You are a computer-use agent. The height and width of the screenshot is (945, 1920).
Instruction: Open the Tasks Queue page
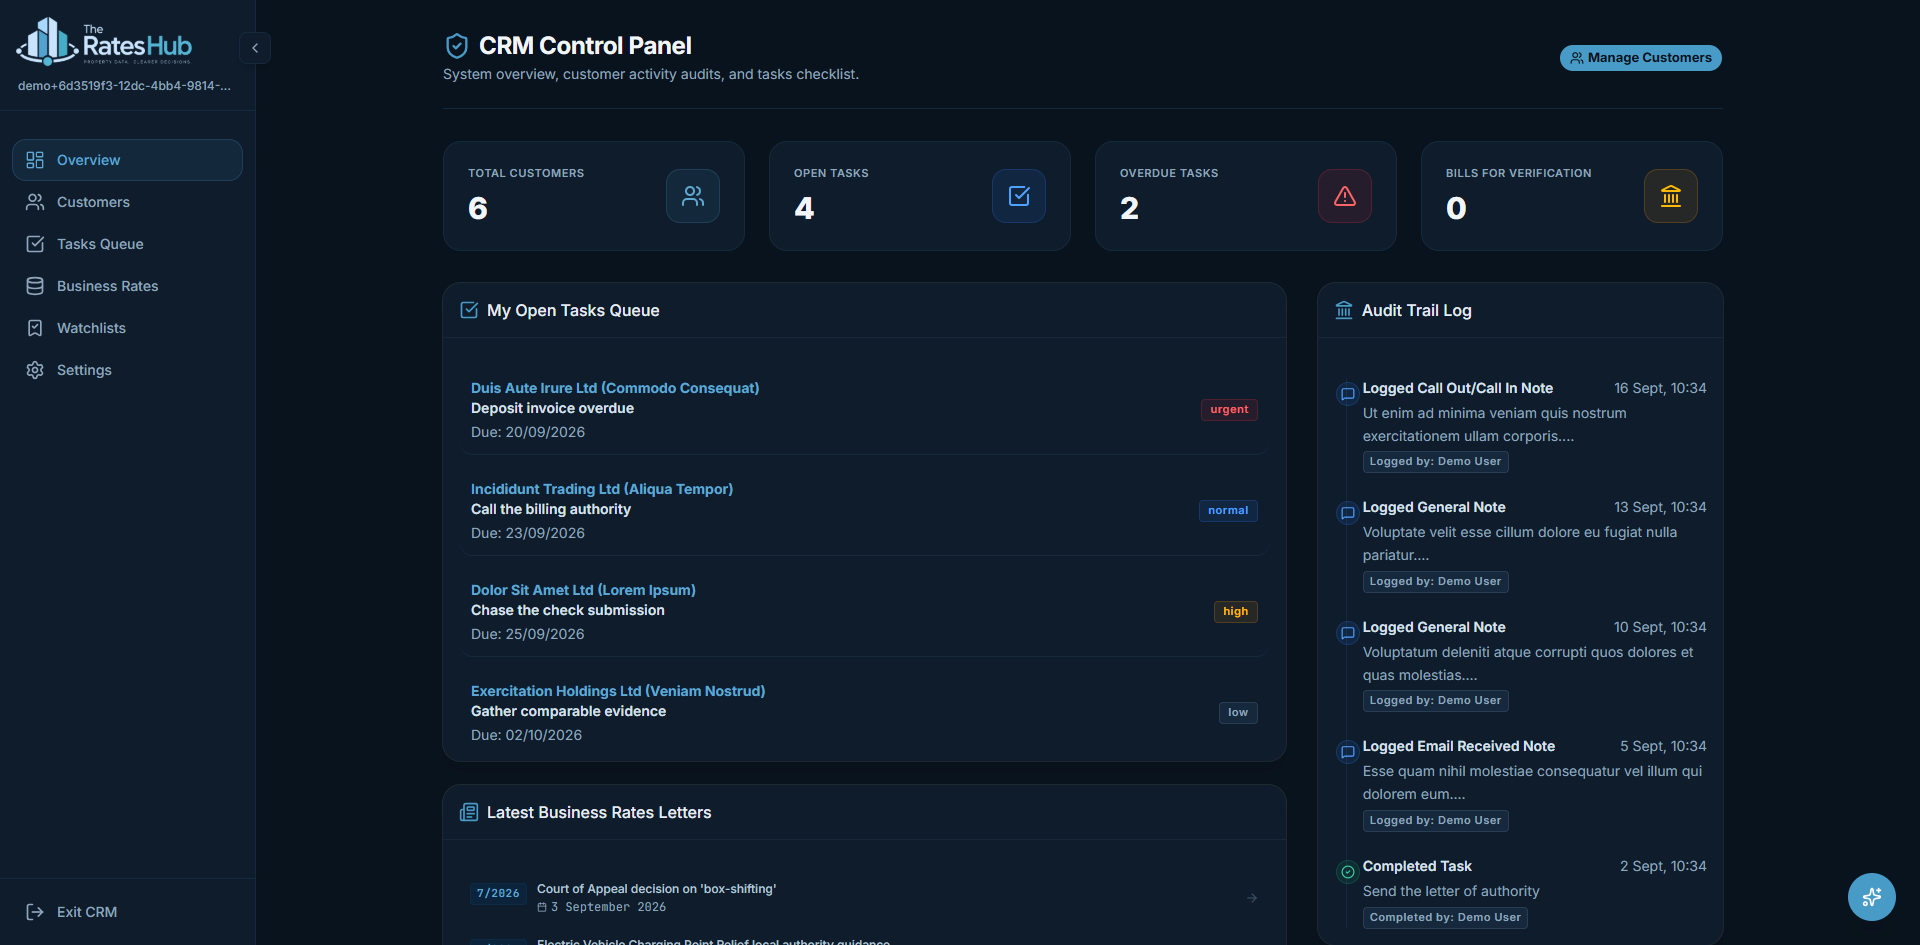coord(127,244)
